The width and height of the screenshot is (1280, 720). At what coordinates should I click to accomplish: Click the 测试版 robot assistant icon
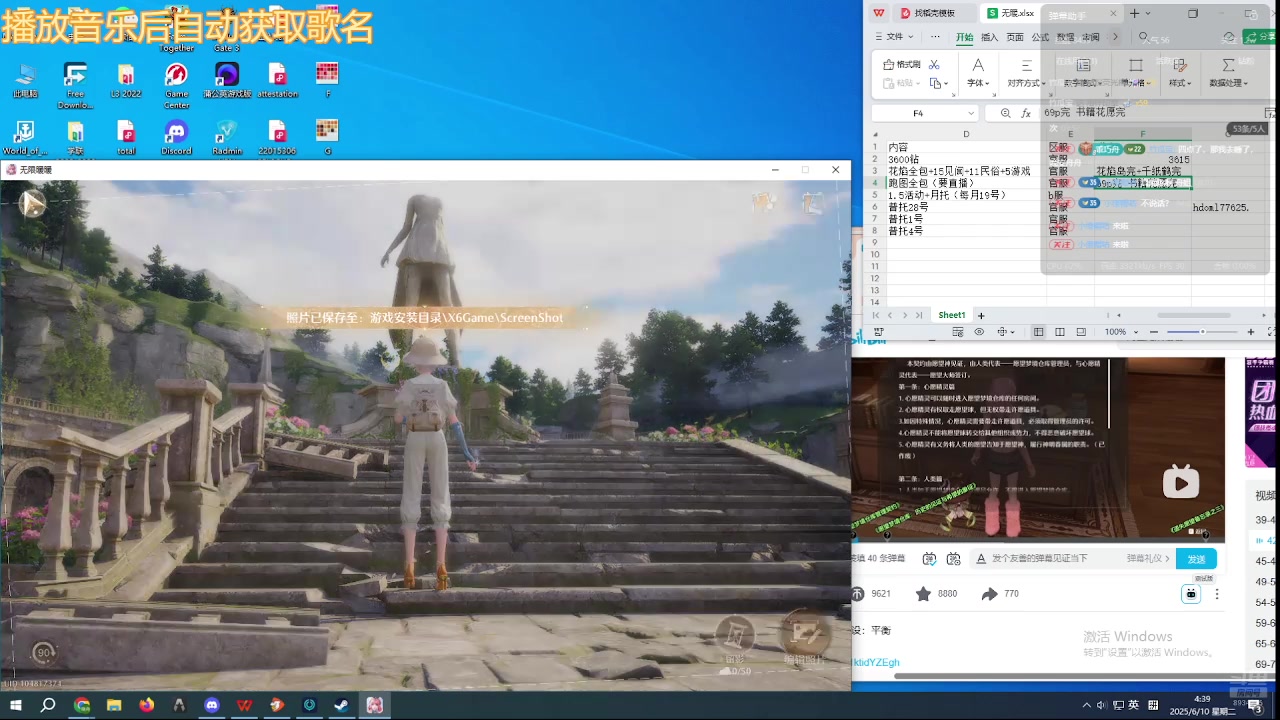pos(1191,594)
